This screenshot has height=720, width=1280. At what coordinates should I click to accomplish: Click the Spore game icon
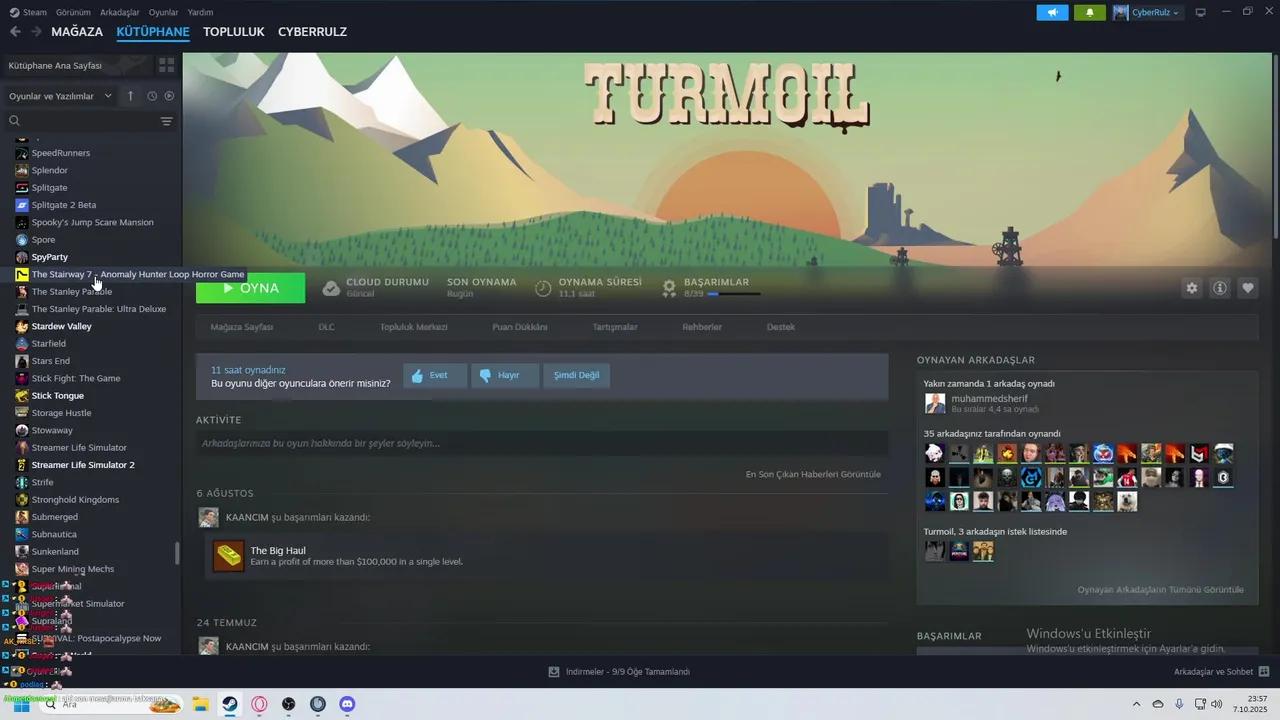pos(22,240)
